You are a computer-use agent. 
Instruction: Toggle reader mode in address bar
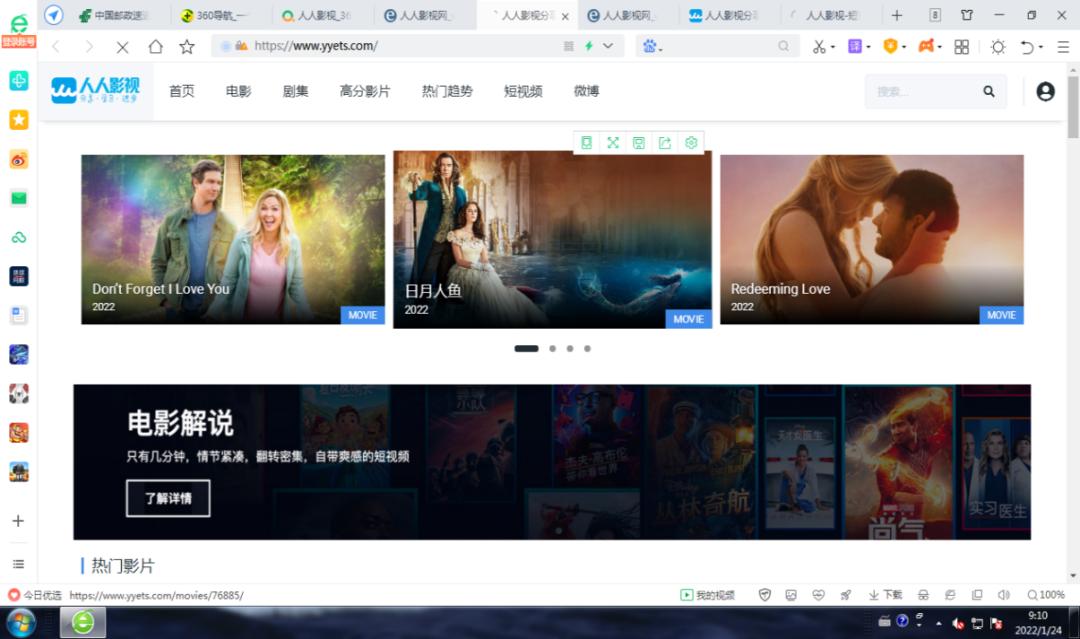point(568,46)
